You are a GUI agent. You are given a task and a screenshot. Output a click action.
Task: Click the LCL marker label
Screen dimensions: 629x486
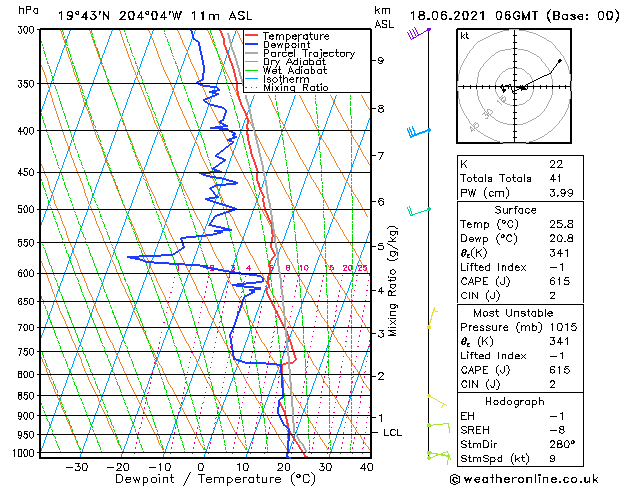click(393, 432)
